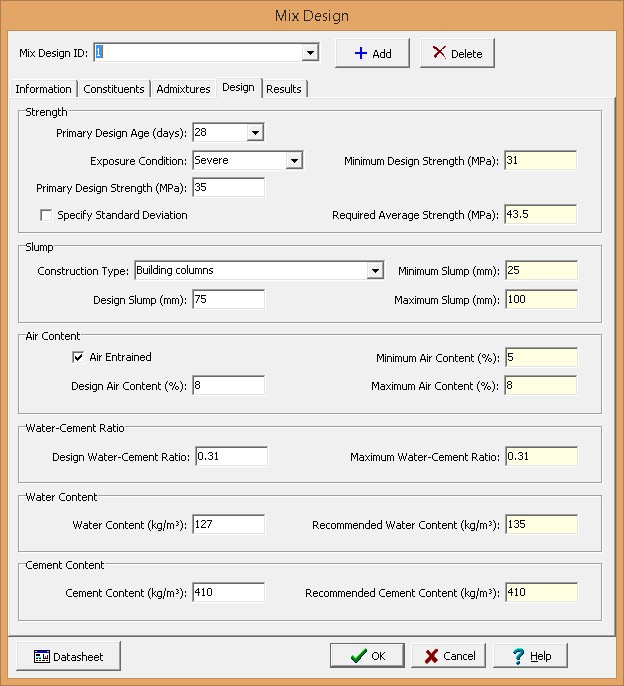Click the Add button with plus icon
Viewport: 624px width, 686px height.
click(372, 53)
